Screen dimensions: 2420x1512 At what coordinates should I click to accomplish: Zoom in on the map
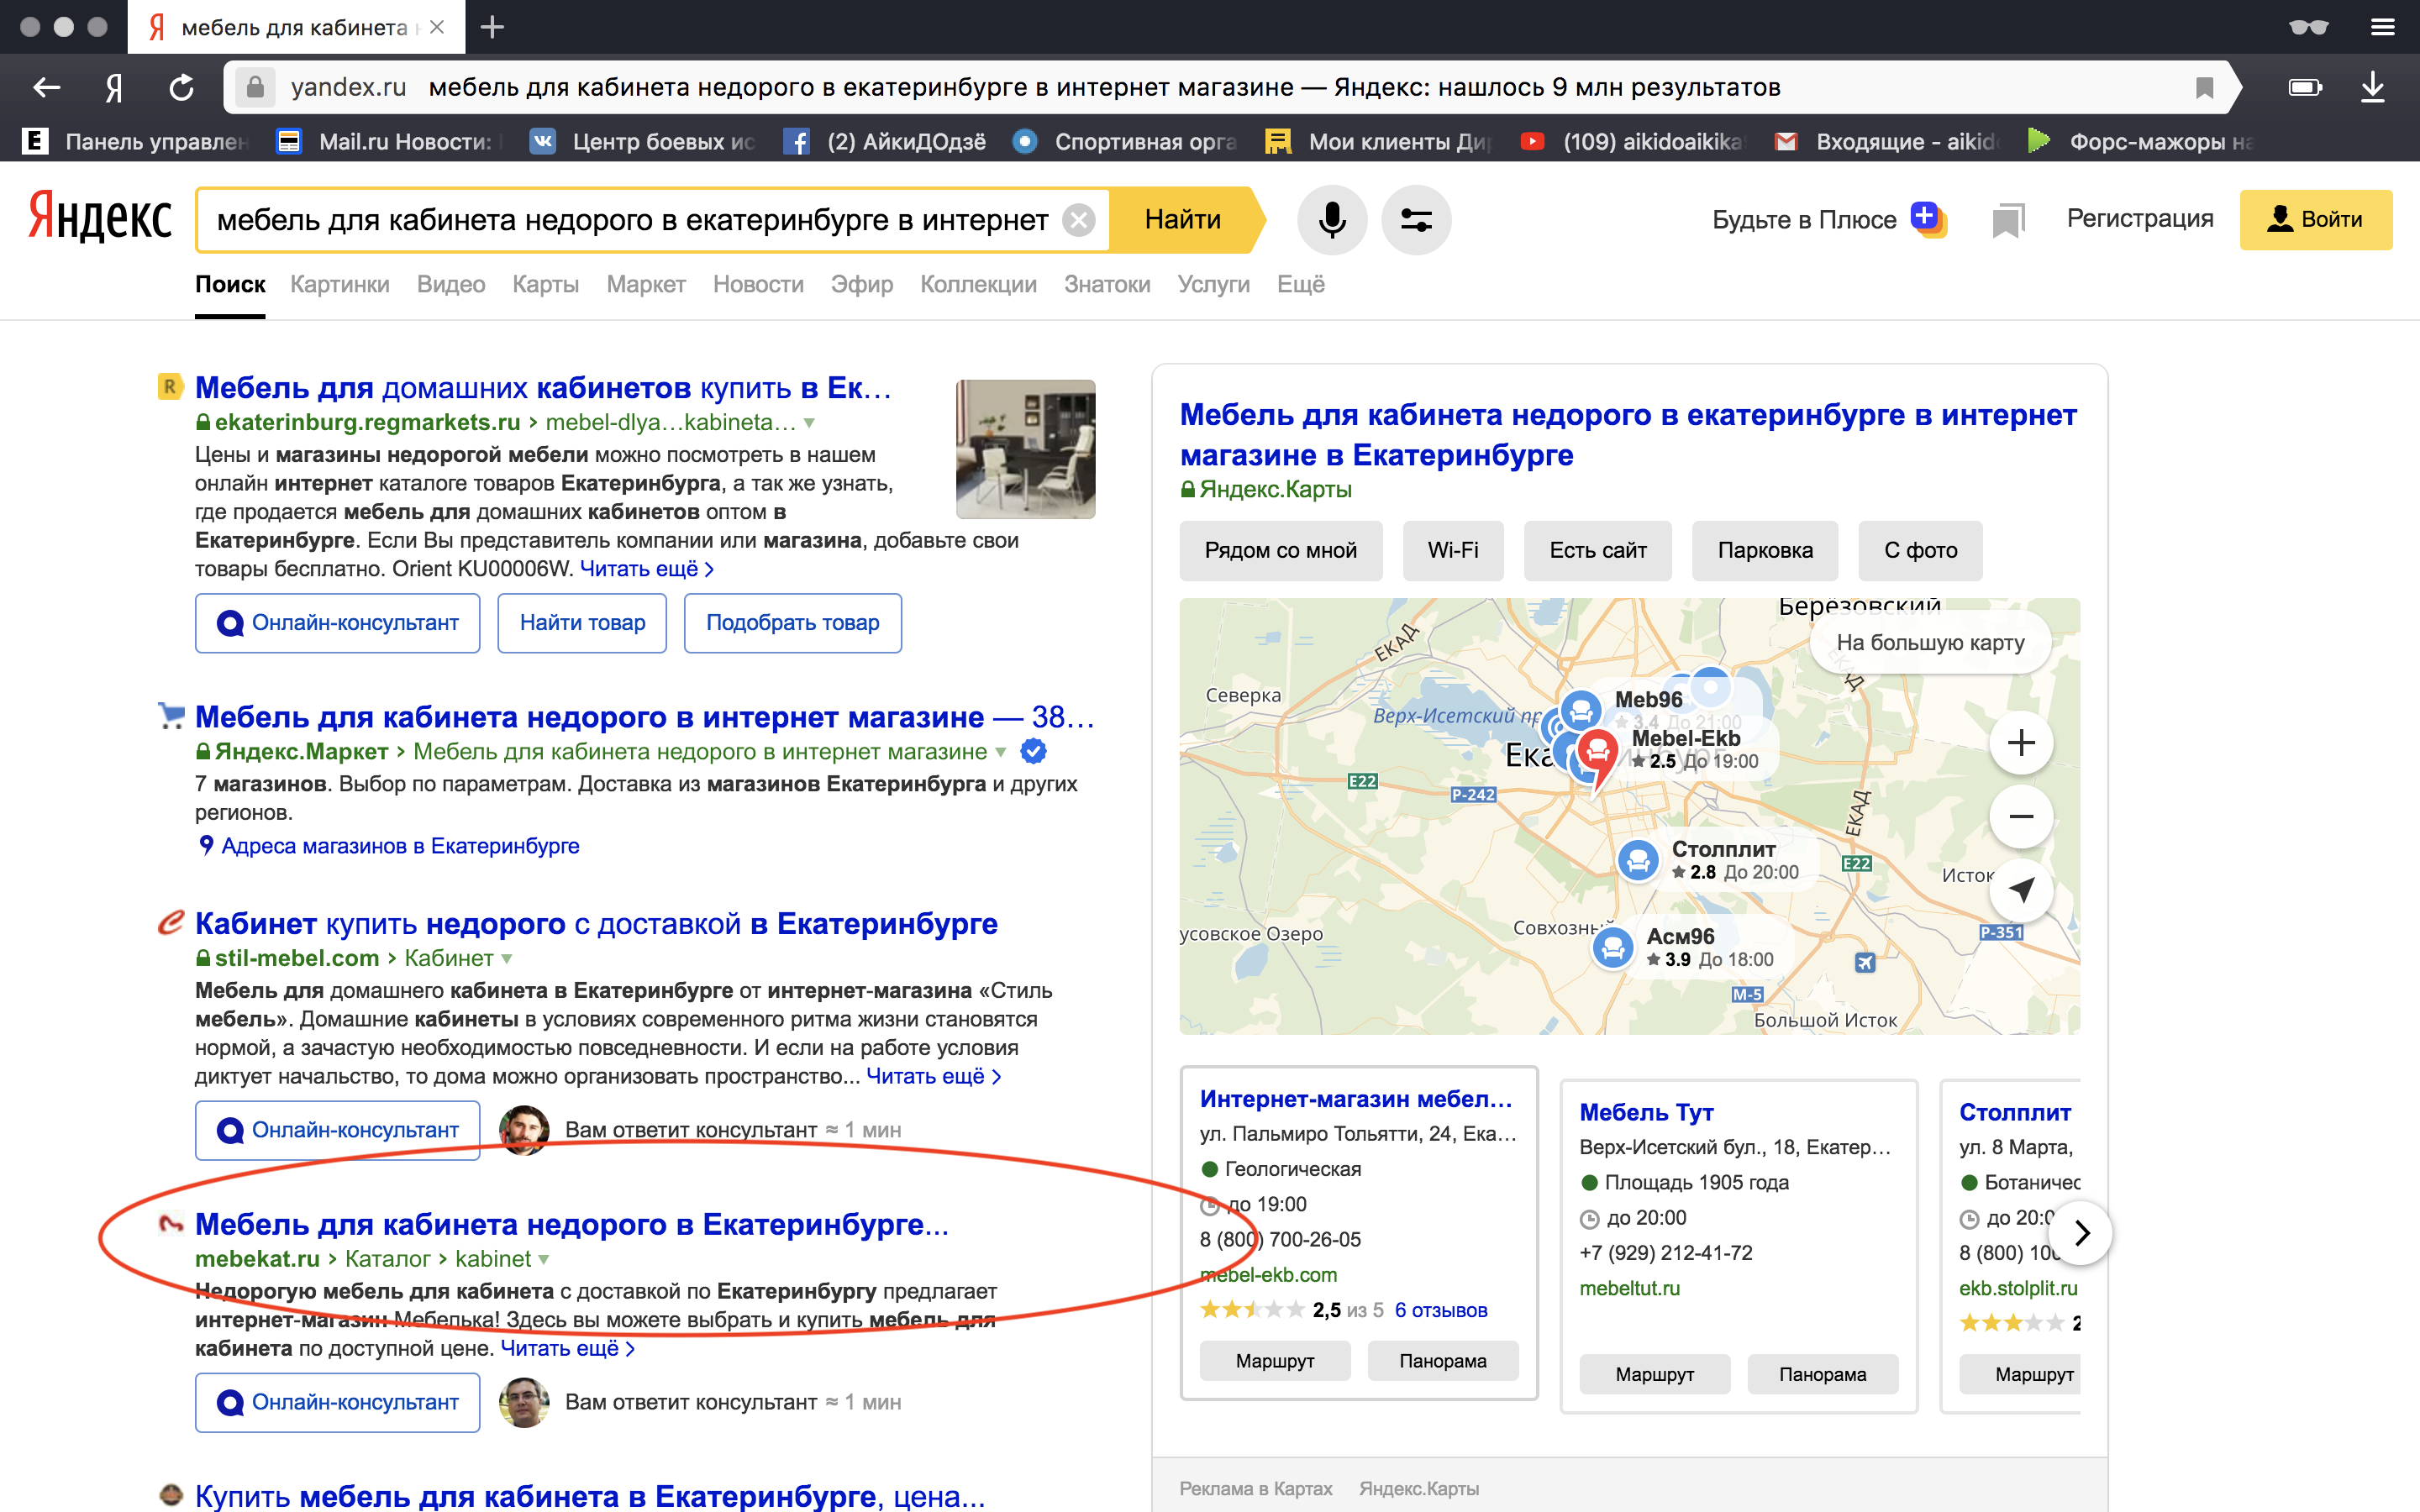2020,743
